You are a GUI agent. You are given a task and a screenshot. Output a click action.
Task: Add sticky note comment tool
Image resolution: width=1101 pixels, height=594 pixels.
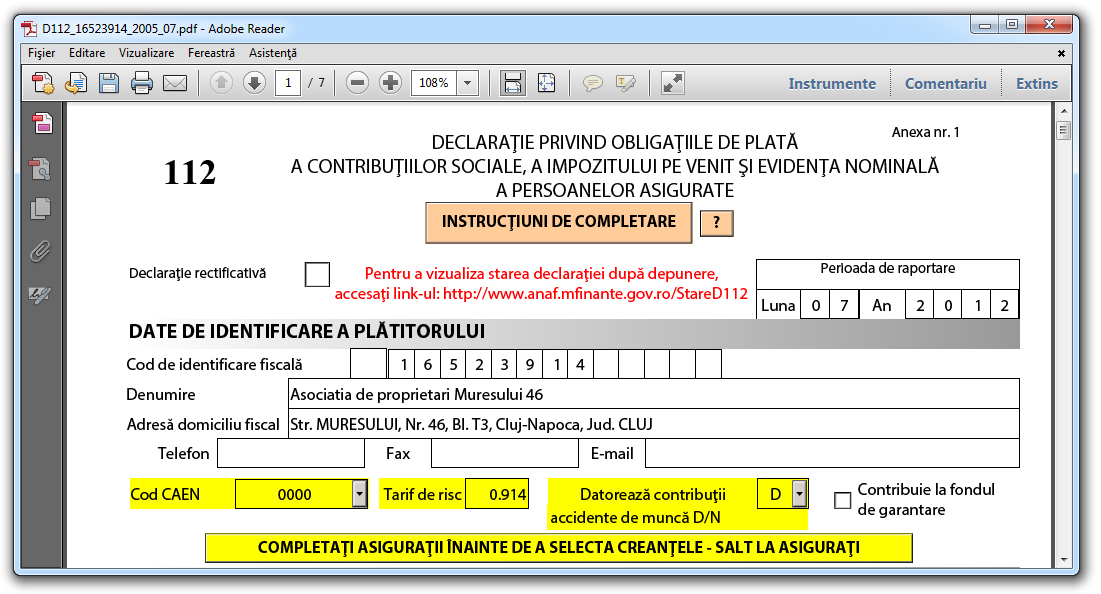tap(593, 84)
